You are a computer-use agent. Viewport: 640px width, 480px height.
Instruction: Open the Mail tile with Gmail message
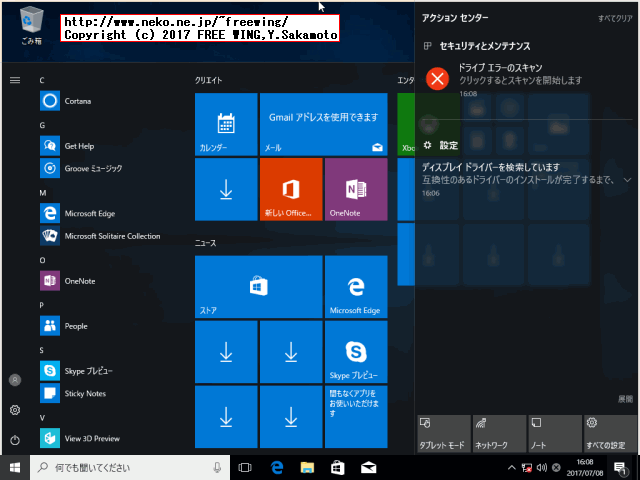[324, 124]
